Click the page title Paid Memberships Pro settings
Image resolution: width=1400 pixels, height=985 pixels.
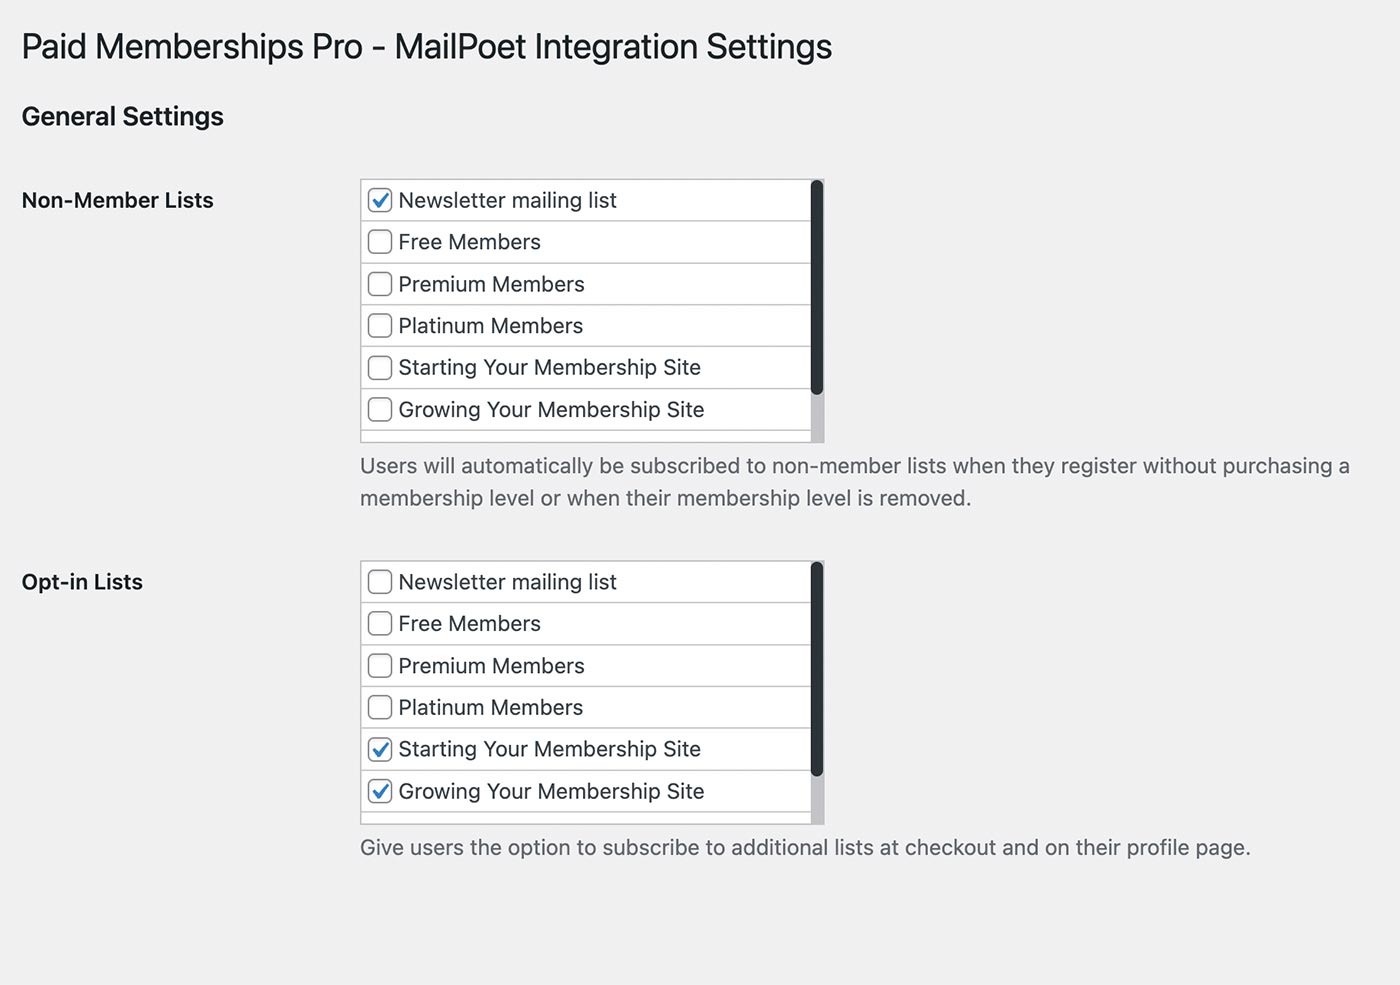point(426,46)
